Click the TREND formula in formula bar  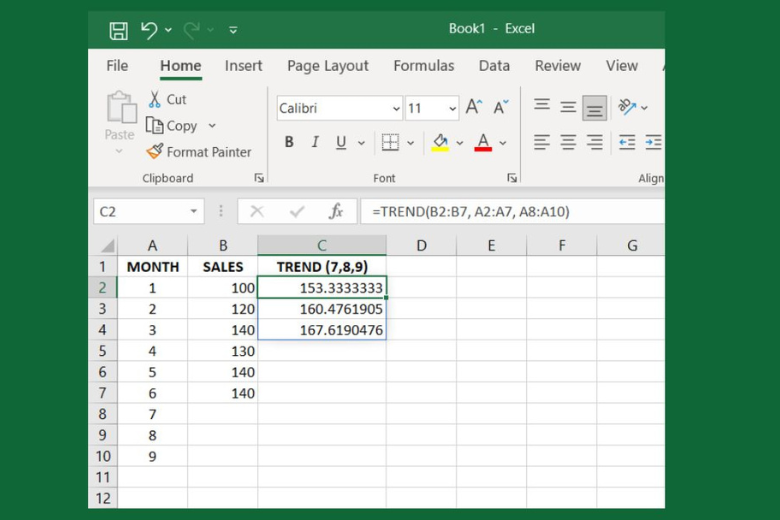pyautogui.click(x=470, y=211)
